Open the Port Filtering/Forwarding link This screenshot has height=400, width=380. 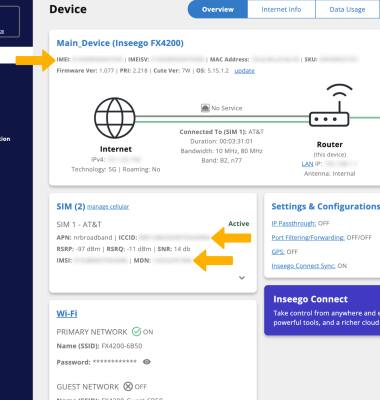(308, 238)
